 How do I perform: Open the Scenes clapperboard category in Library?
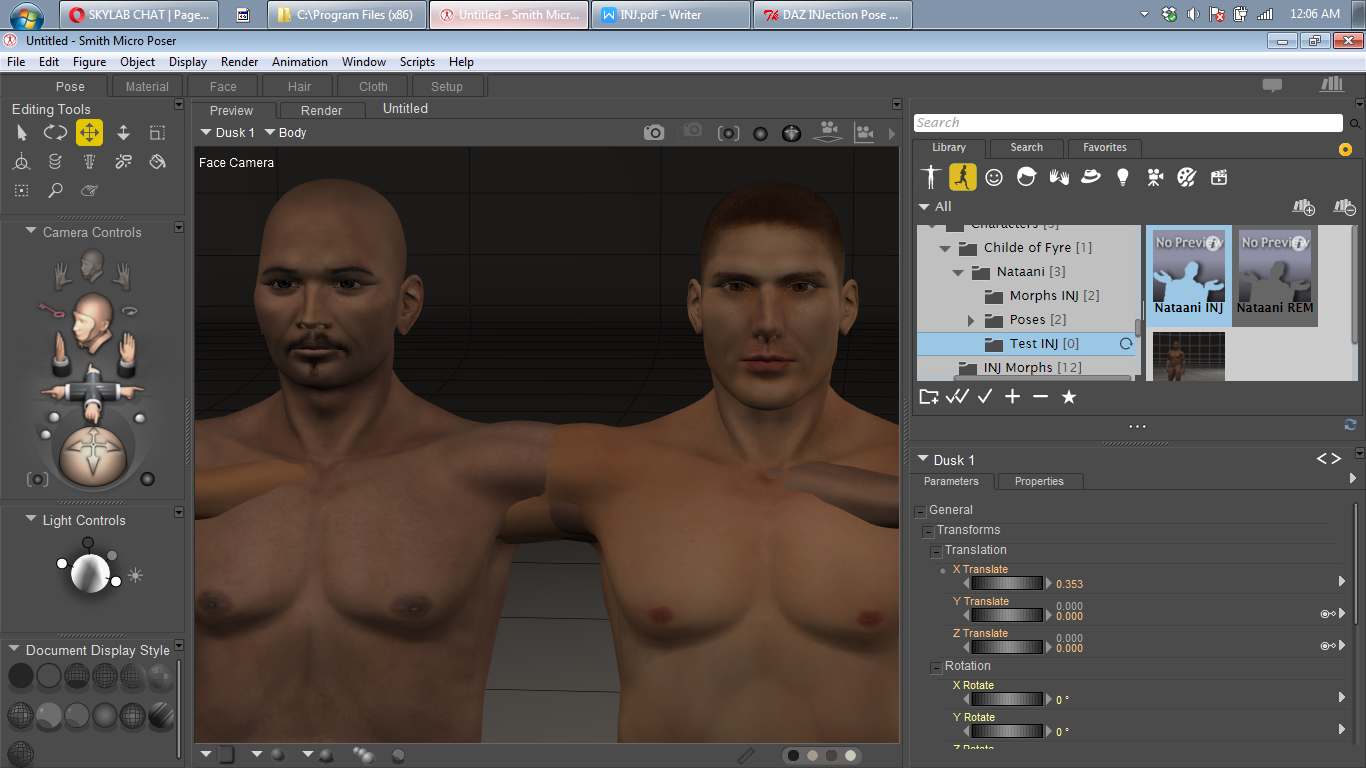1219,177
